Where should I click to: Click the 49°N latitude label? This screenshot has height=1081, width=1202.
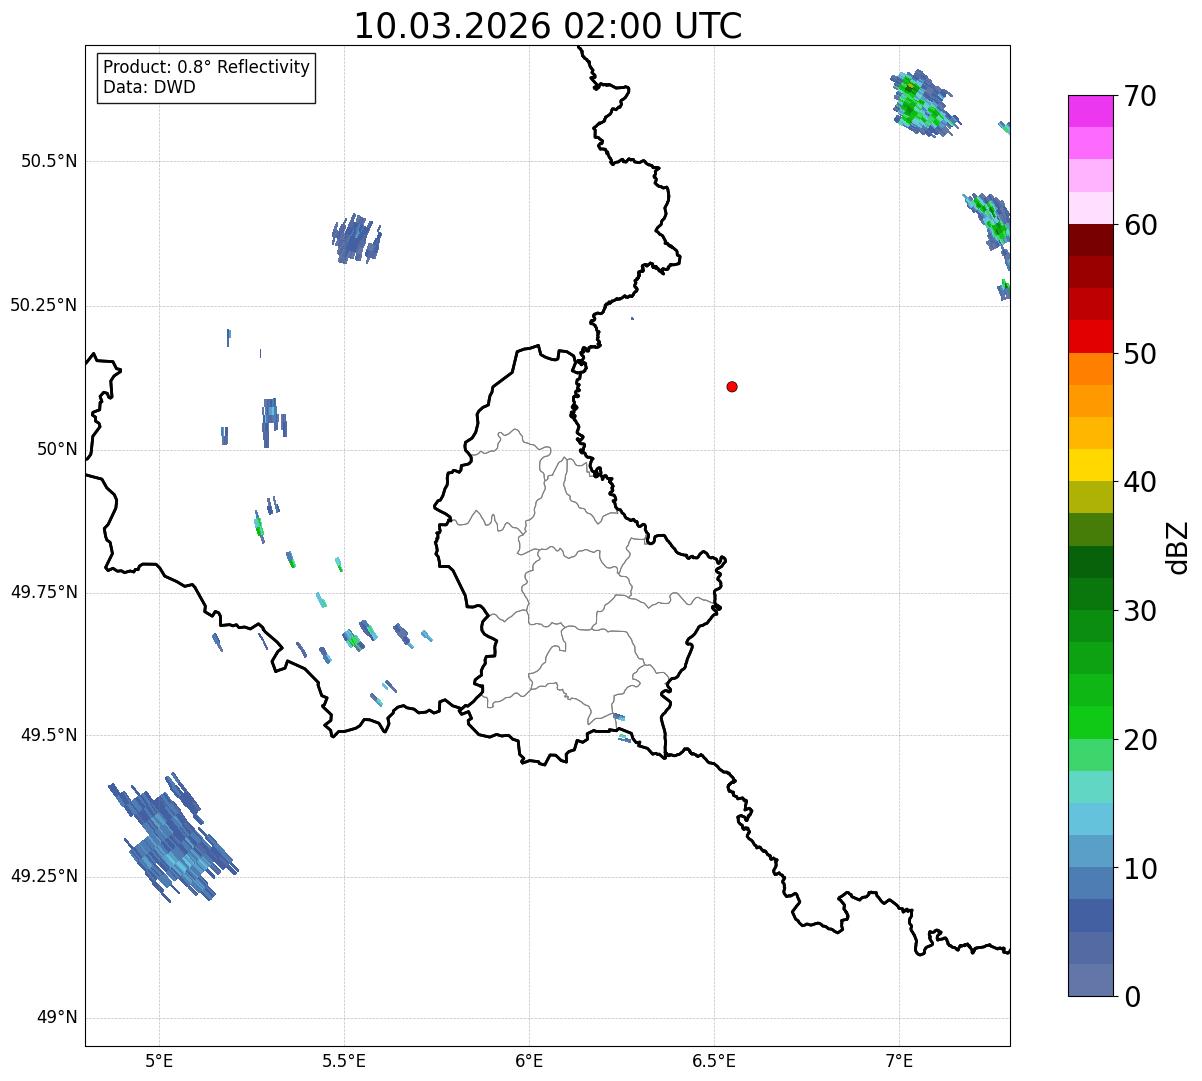[x=56, y=1018]
